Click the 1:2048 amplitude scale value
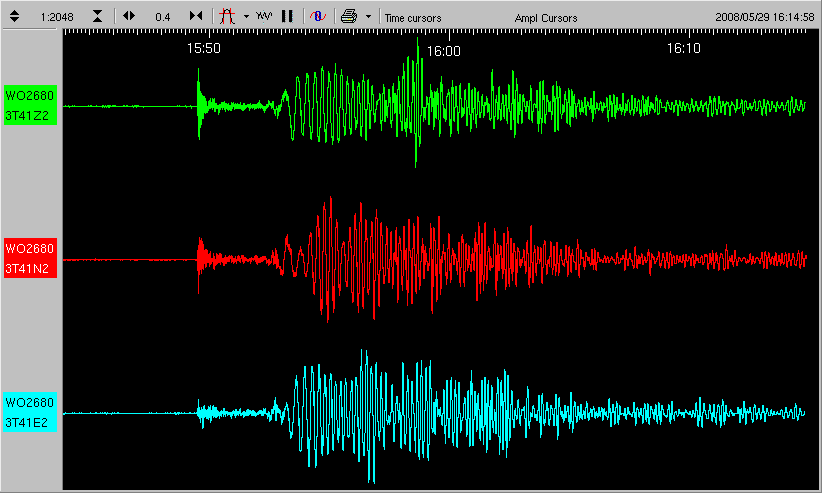The image size is (823, 494). click(x=56, y=17)
